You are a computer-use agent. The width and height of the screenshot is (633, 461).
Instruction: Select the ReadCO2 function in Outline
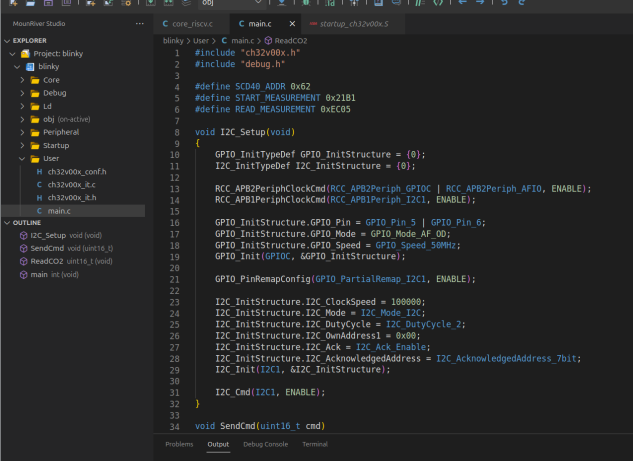(x=47, y=261)
